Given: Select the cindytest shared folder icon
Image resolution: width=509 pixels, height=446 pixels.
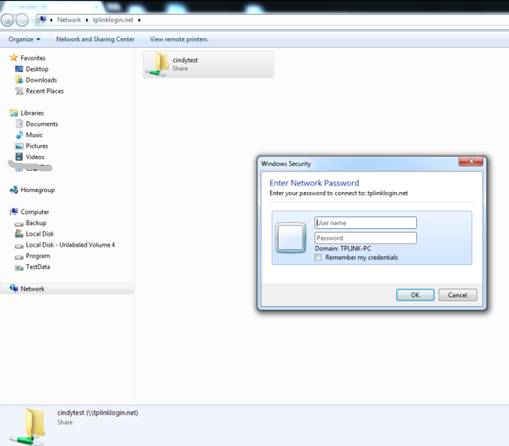Looking at the screenshot, I should (157, 65).
